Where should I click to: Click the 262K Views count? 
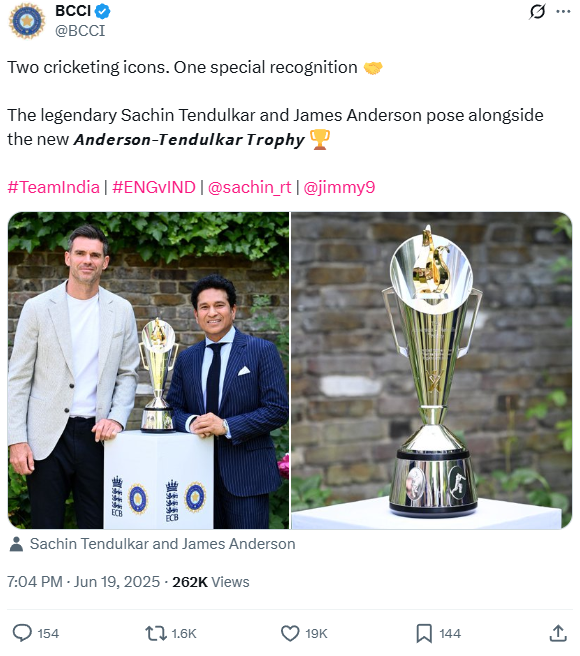point(210,582)
